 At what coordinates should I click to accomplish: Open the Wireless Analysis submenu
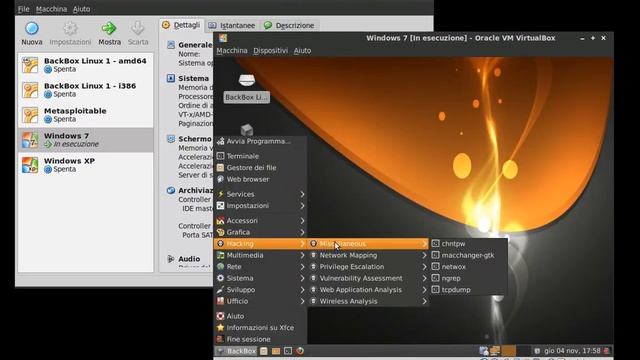[368, 301]
